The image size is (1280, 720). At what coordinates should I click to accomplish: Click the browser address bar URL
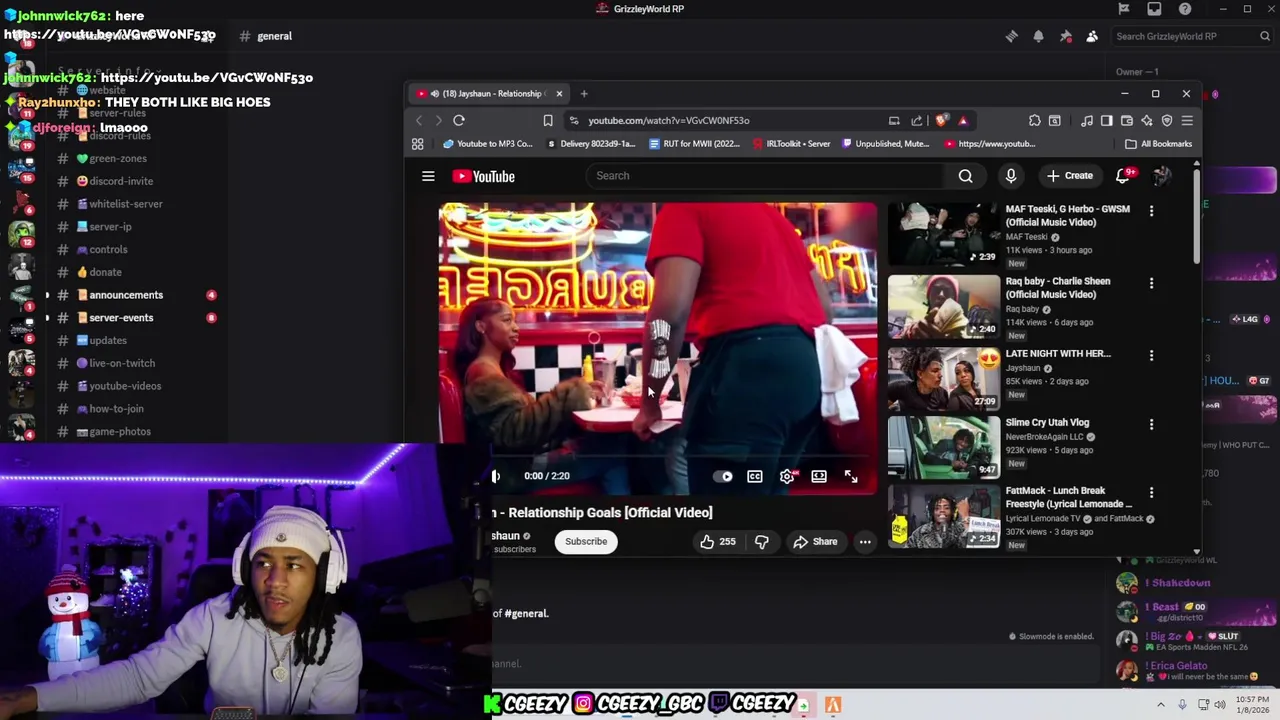[669, 120]
